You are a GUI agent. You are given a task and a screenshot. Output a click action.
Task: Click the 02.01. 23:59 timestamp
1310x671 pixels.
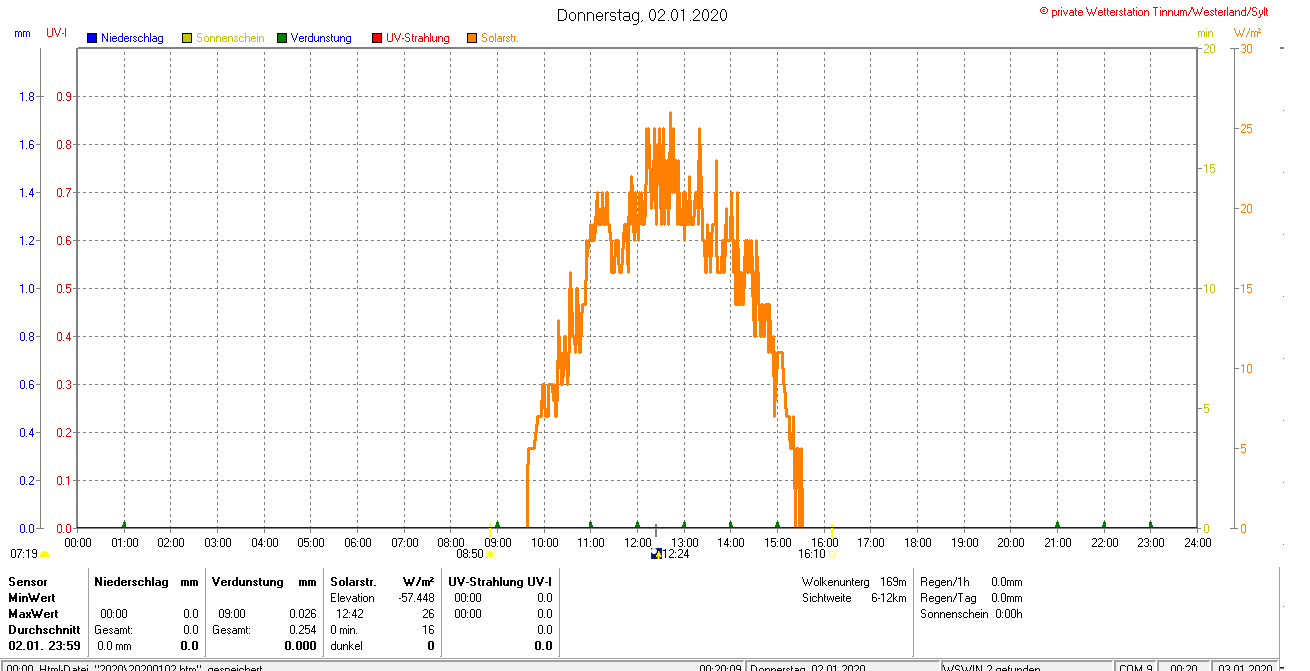[45, 646]
